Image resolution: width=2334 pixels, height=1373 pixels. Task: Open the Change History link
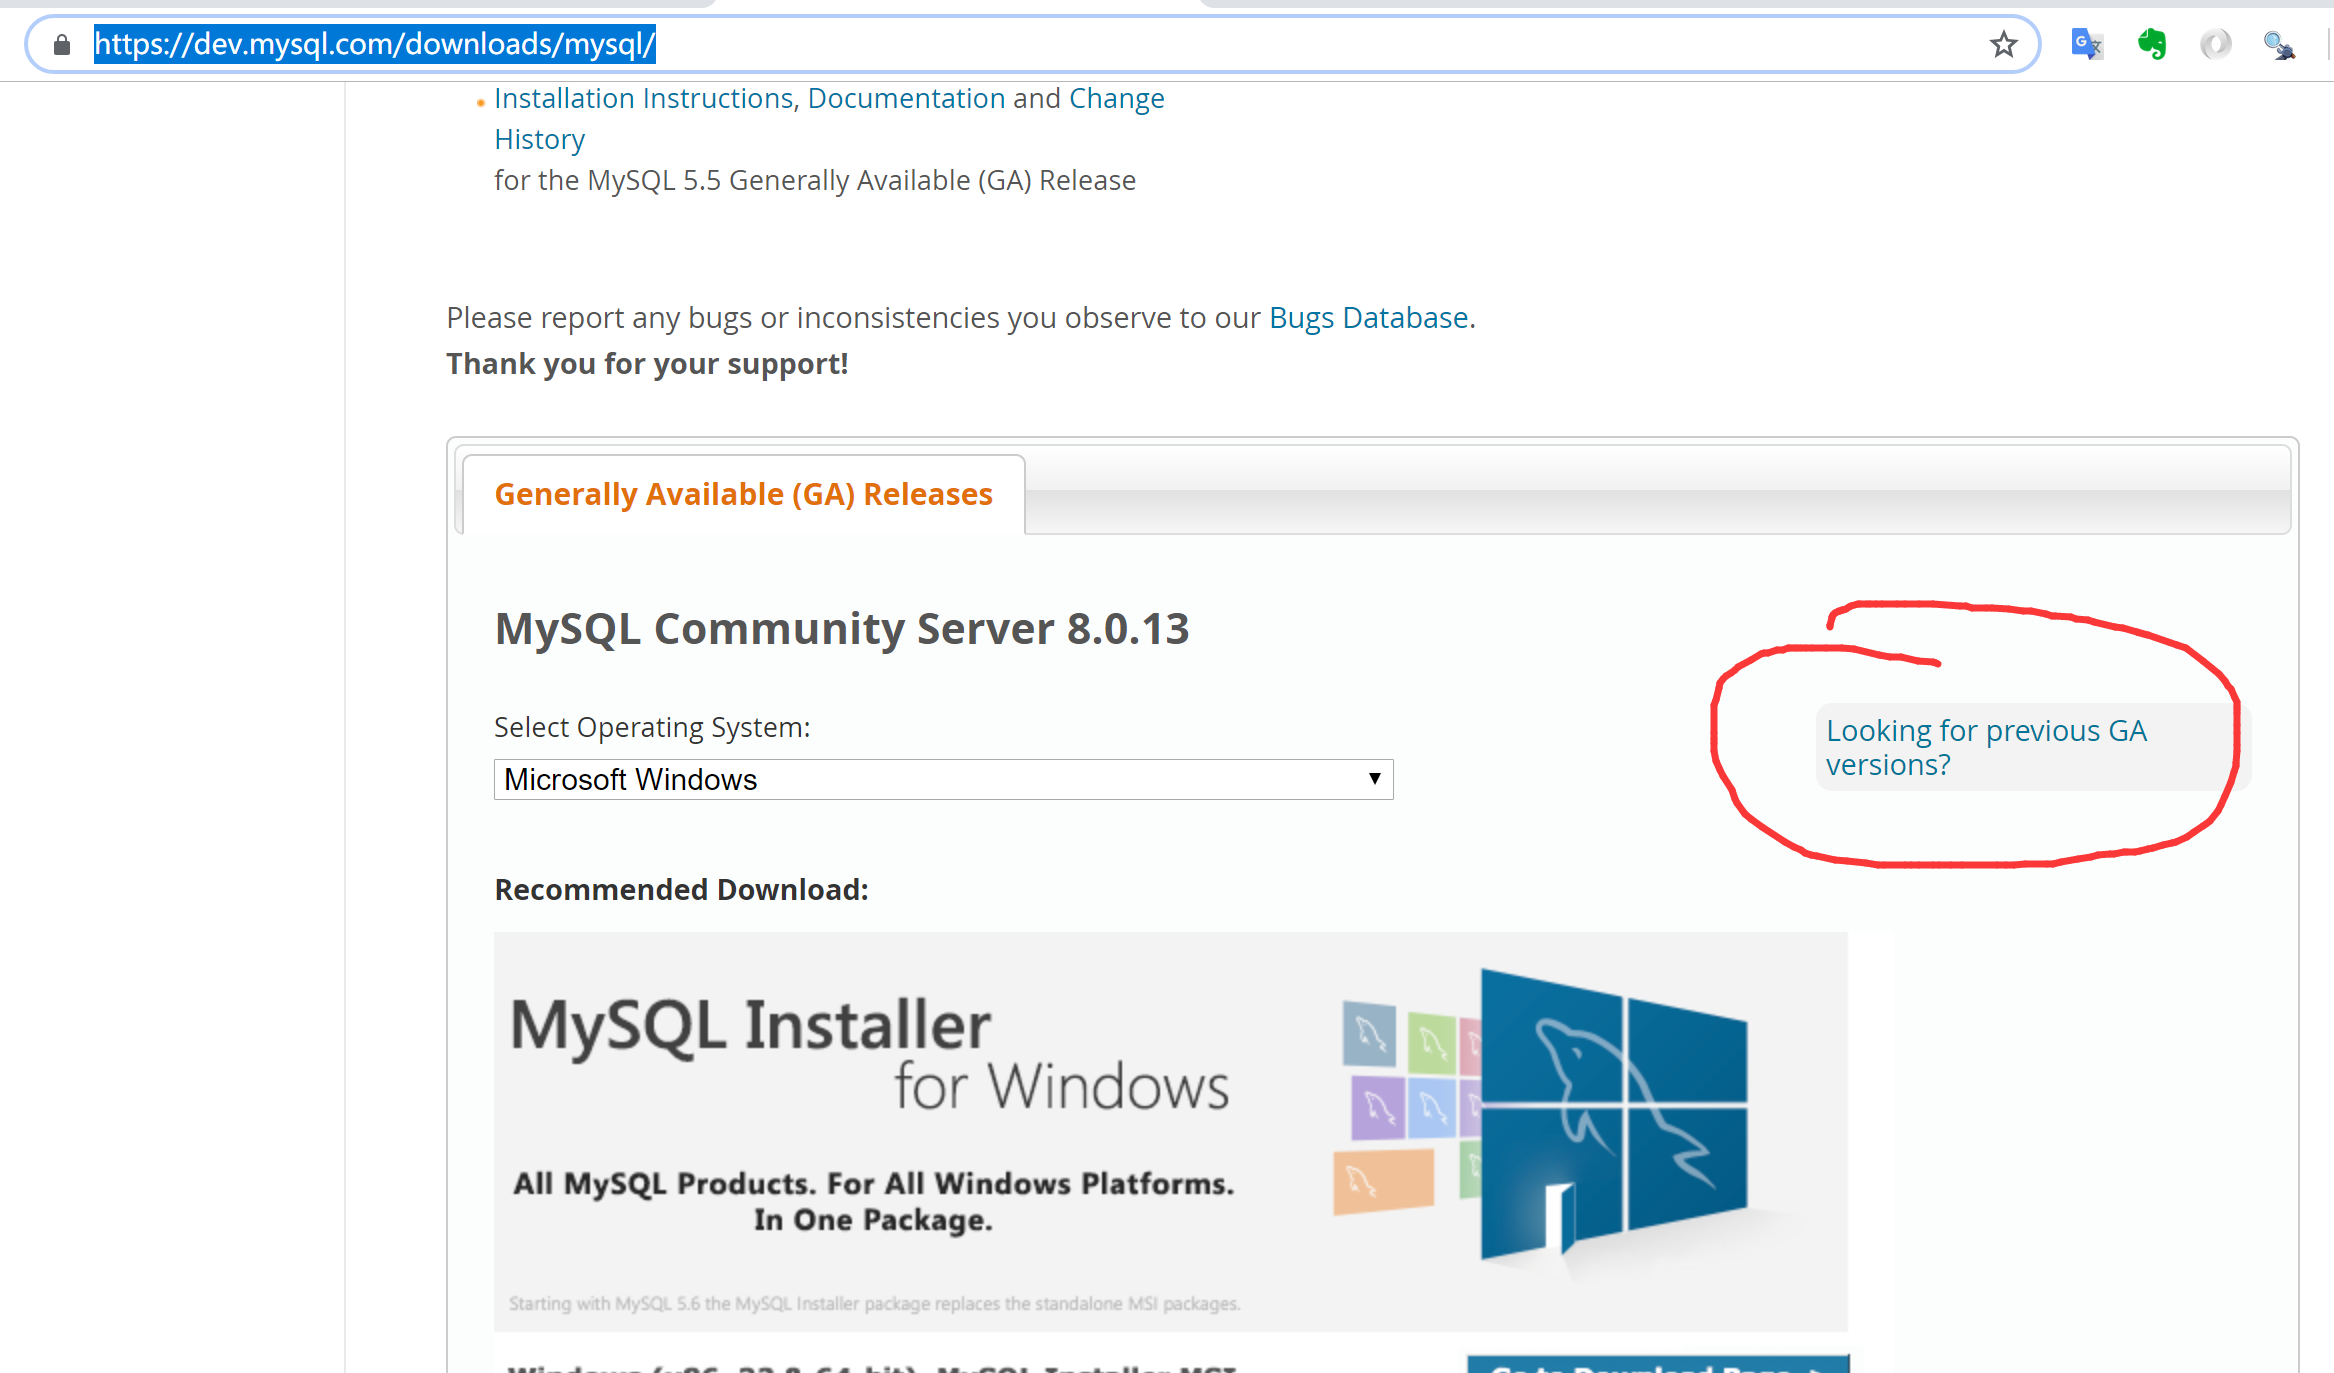pos(829,118)
